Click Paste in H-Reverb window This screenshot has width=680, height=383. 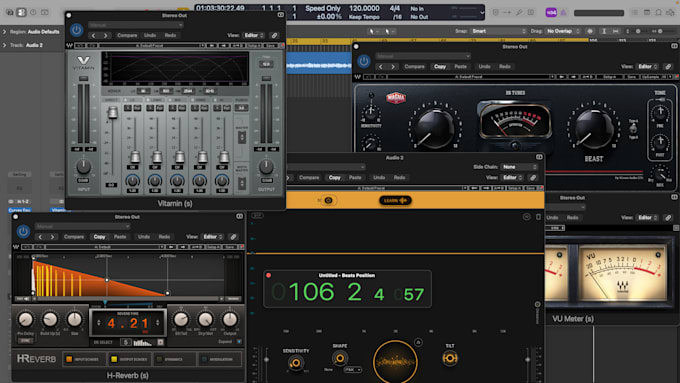[x=120, y=237]
